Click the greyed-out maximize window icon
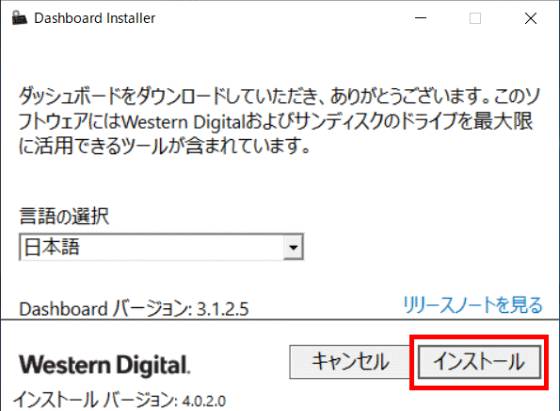 [x=475, y=18]
